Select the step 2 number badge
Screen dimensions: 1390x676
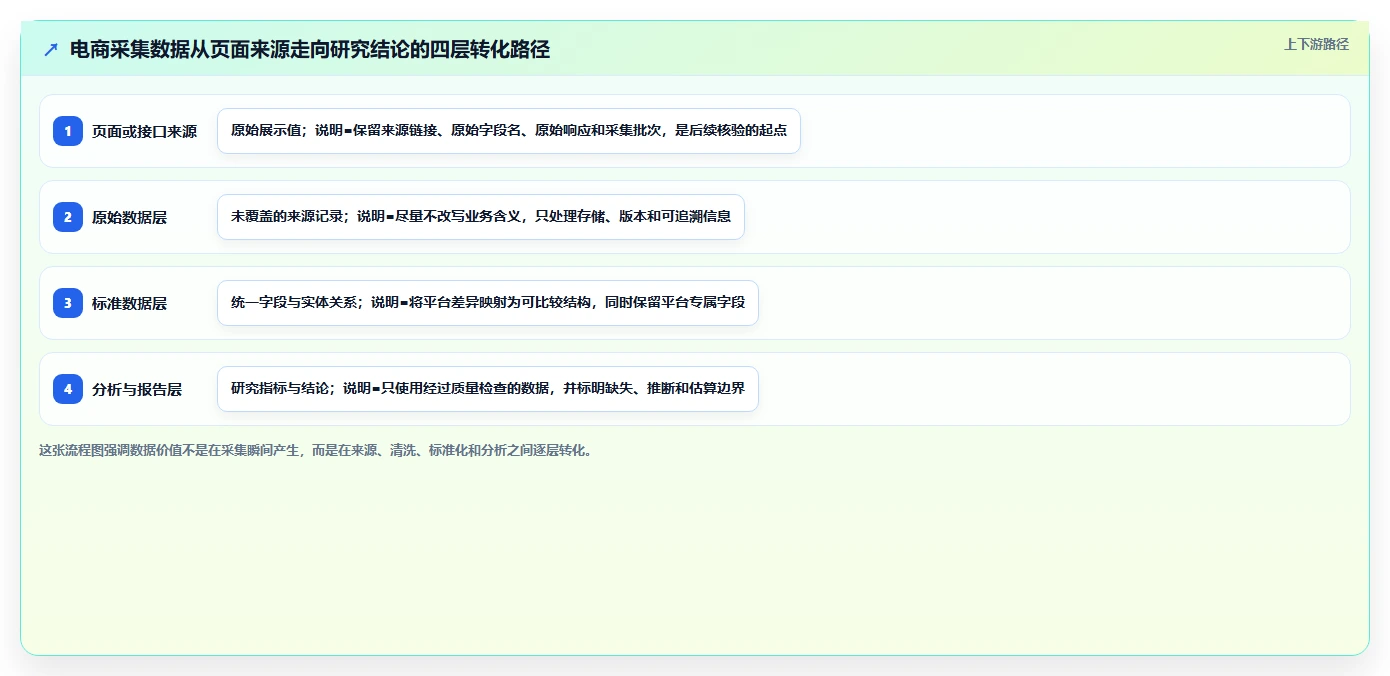click(x=68, y=217)
